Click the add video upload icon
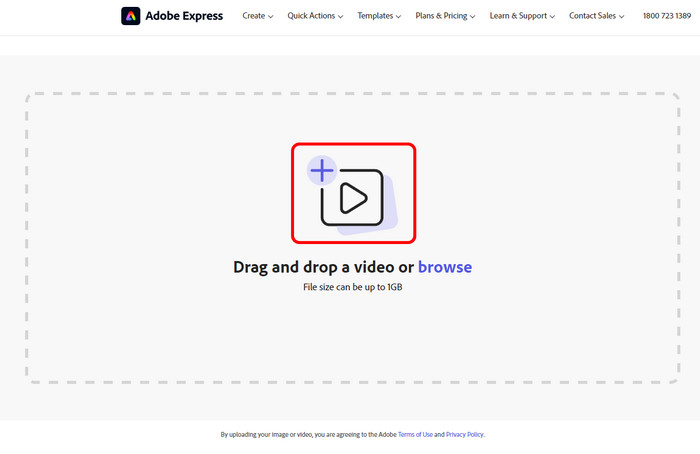Image resolution: width=700 pixels, height=454 pixels. click(352, 195)
